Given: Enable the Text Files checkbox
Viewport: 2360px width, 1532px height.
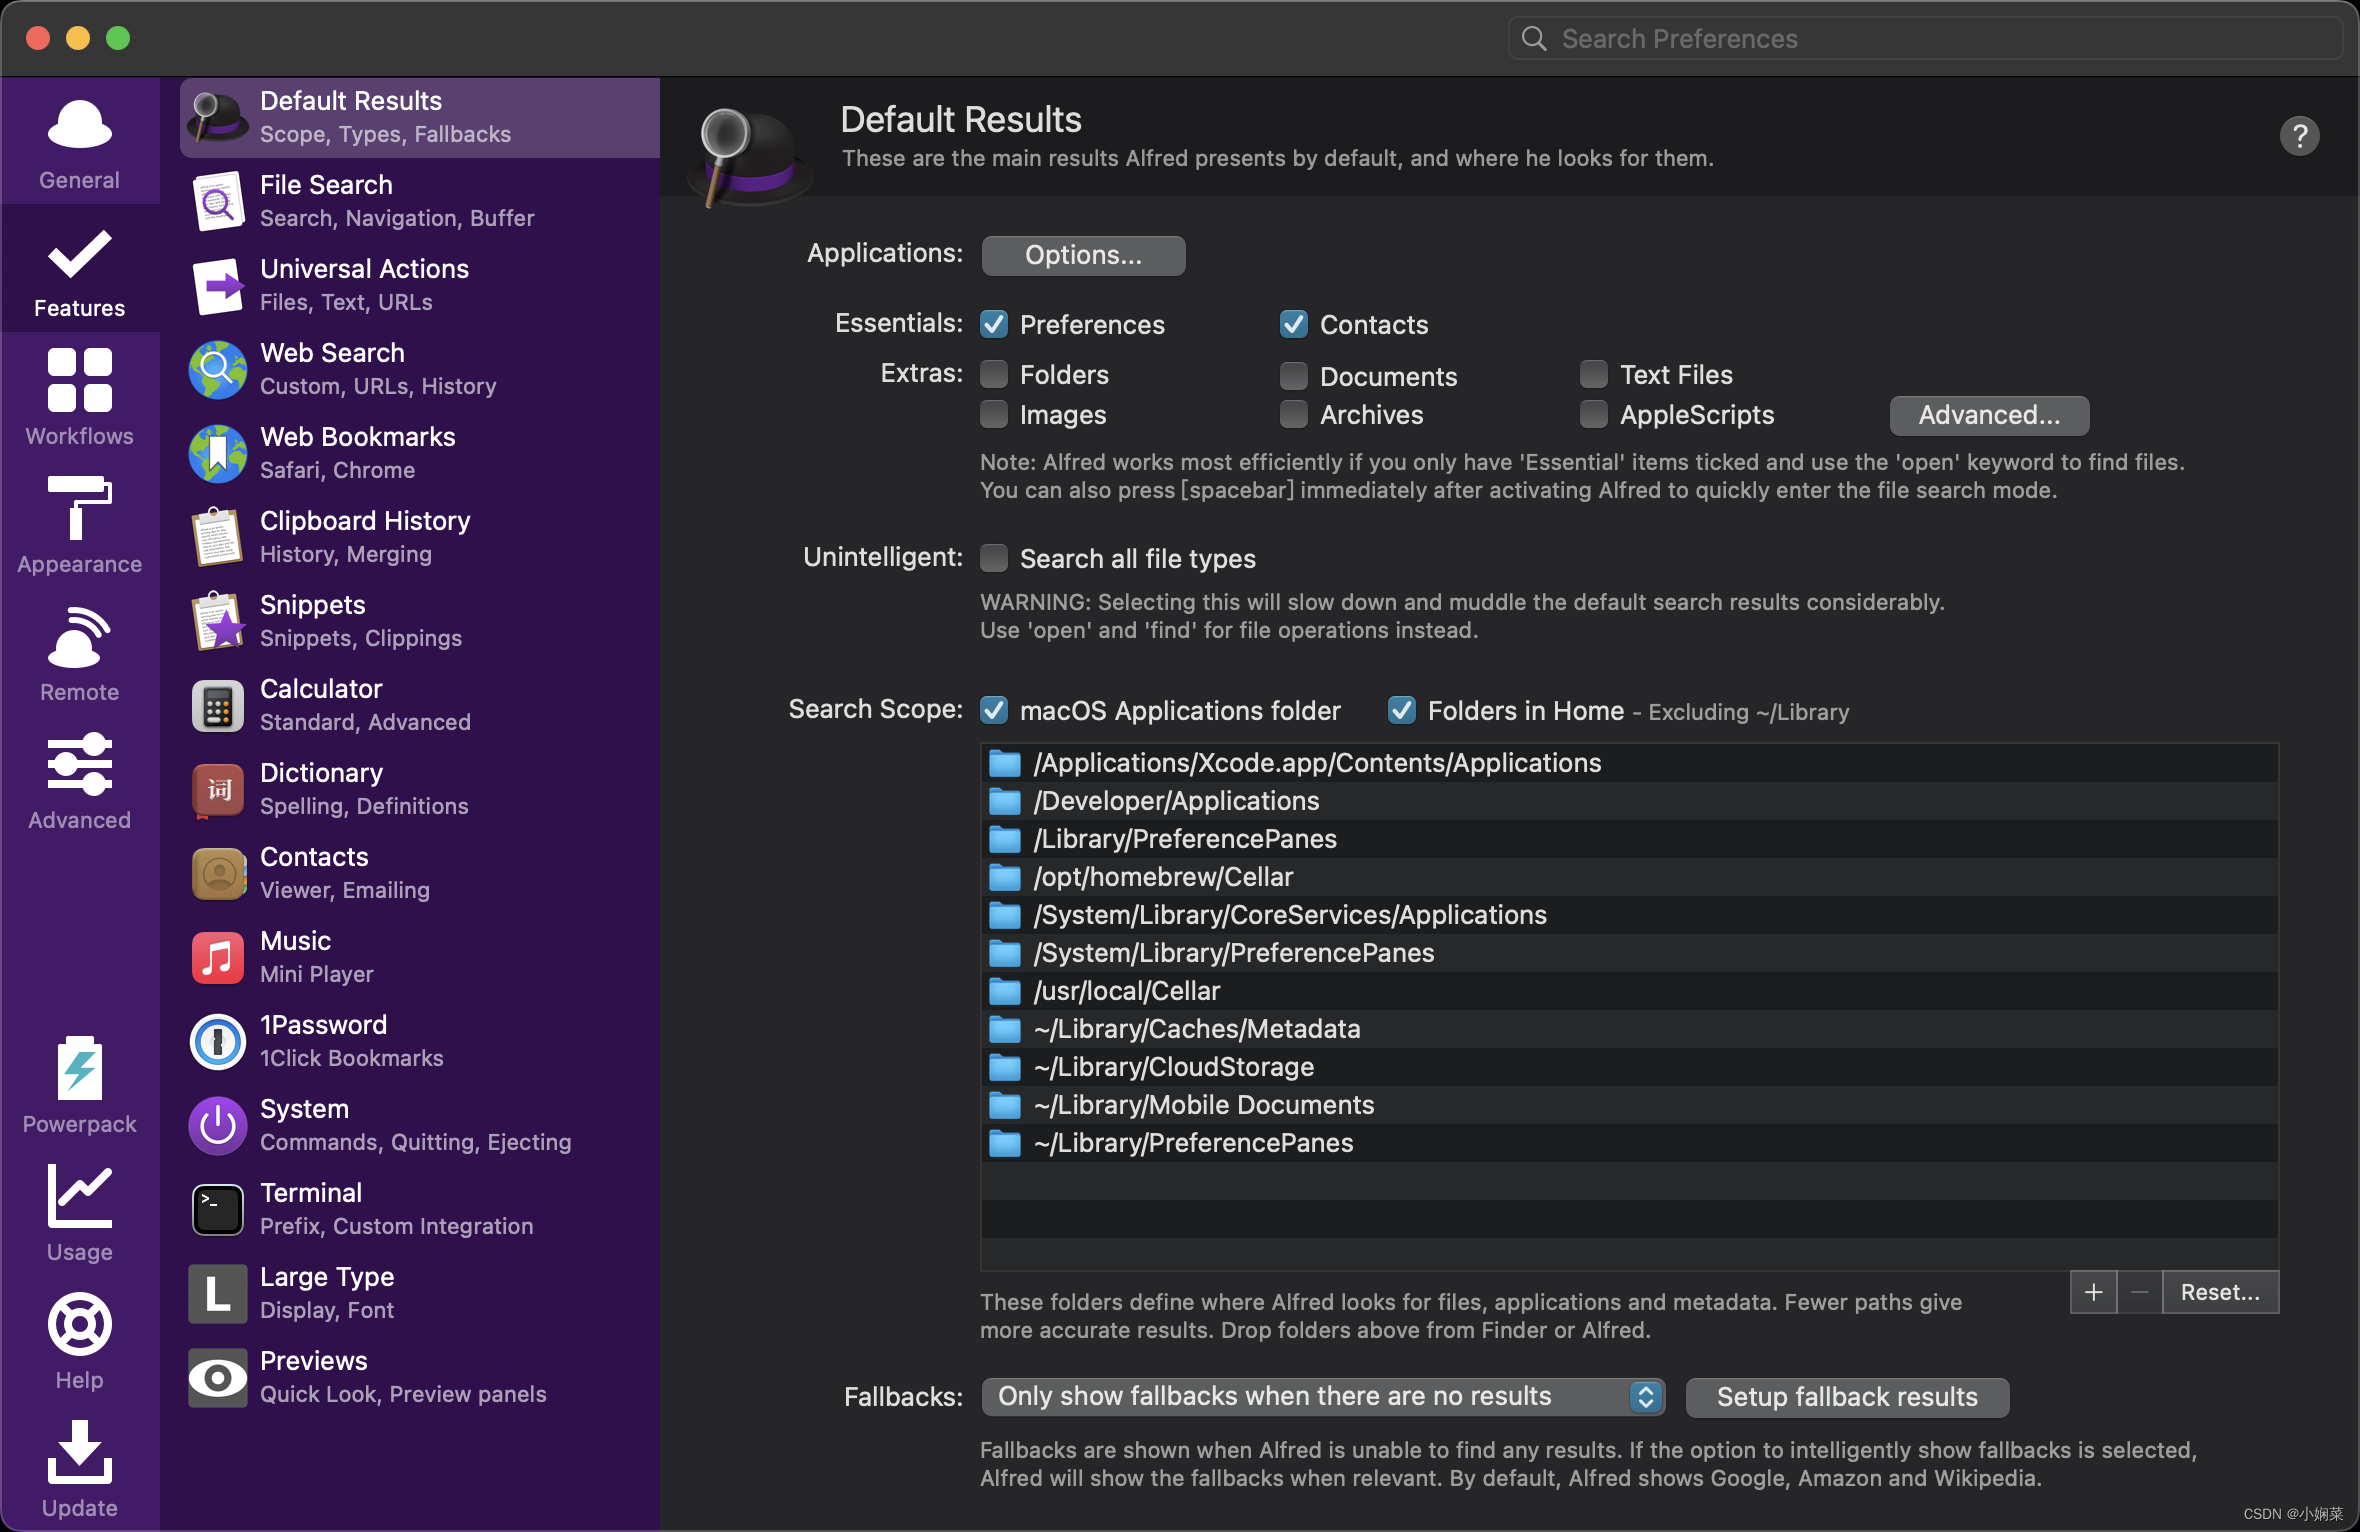Looking at the screenshot, I should 1594,374.
